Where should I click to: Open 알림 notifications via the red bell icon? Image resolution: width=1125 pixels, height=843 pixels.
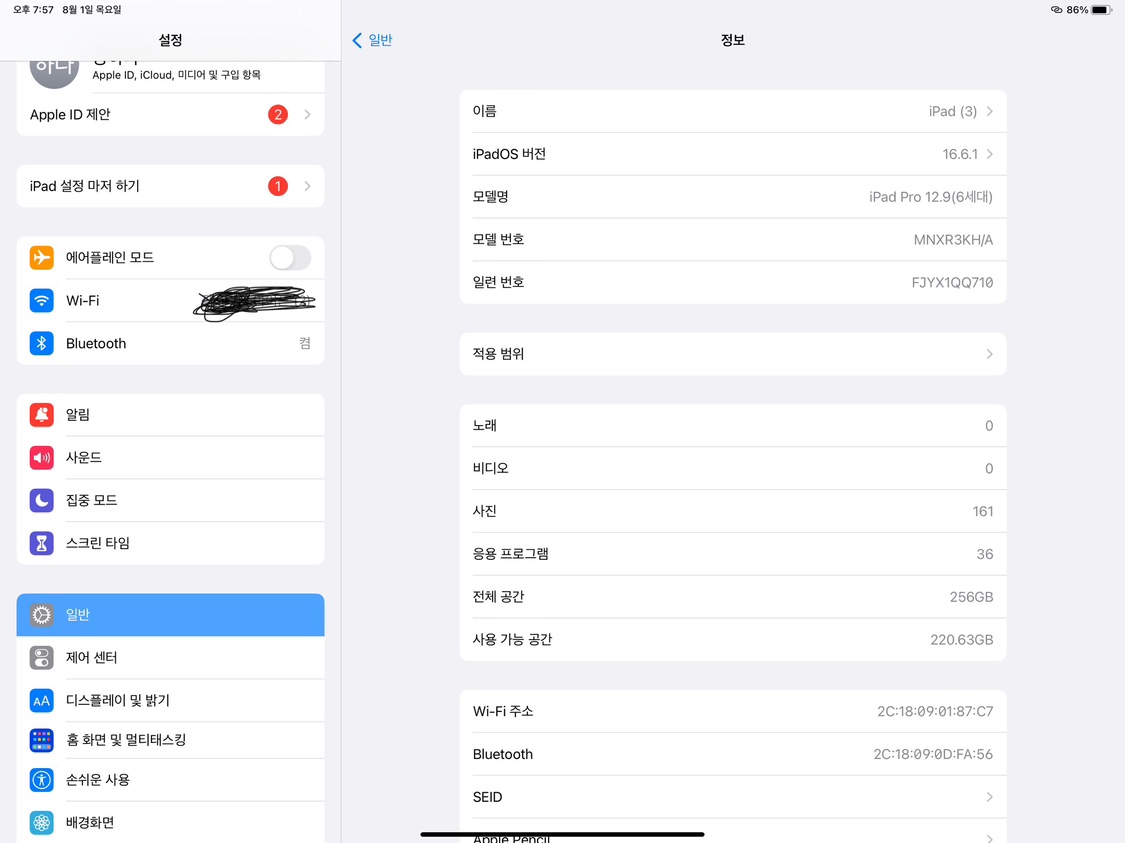coord(41,415)
